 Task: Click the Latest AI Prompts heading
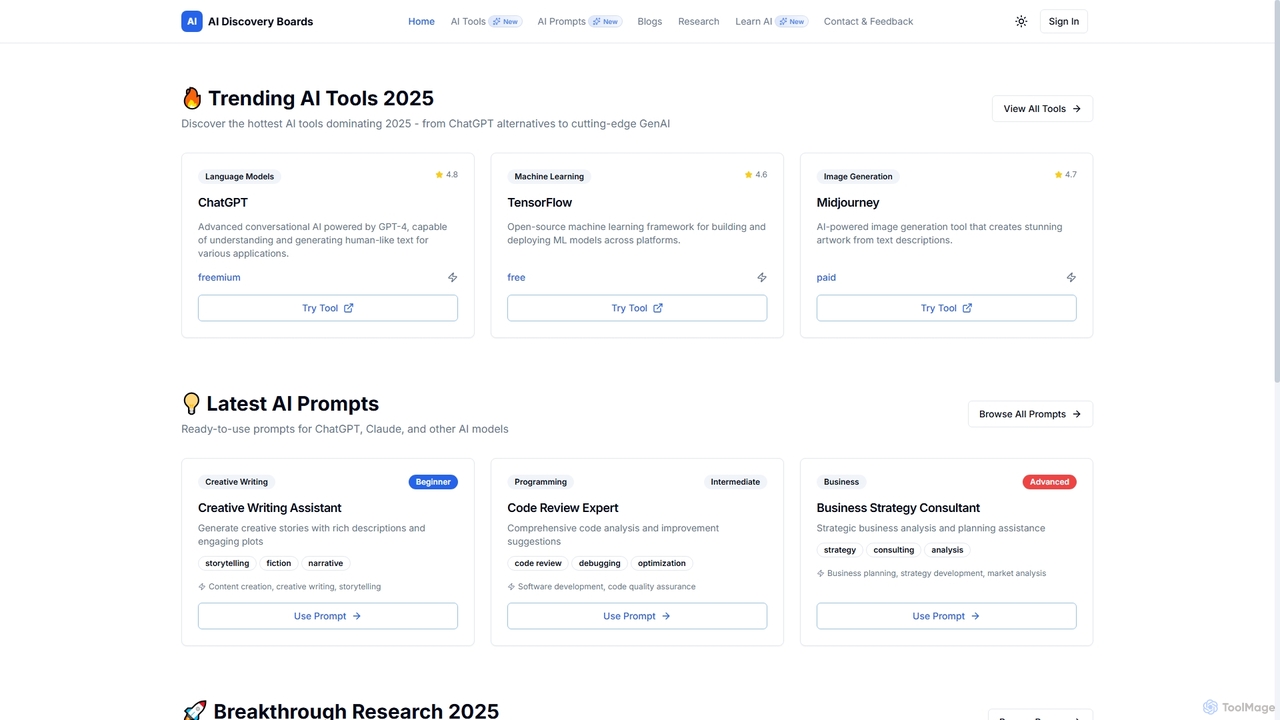280,404
